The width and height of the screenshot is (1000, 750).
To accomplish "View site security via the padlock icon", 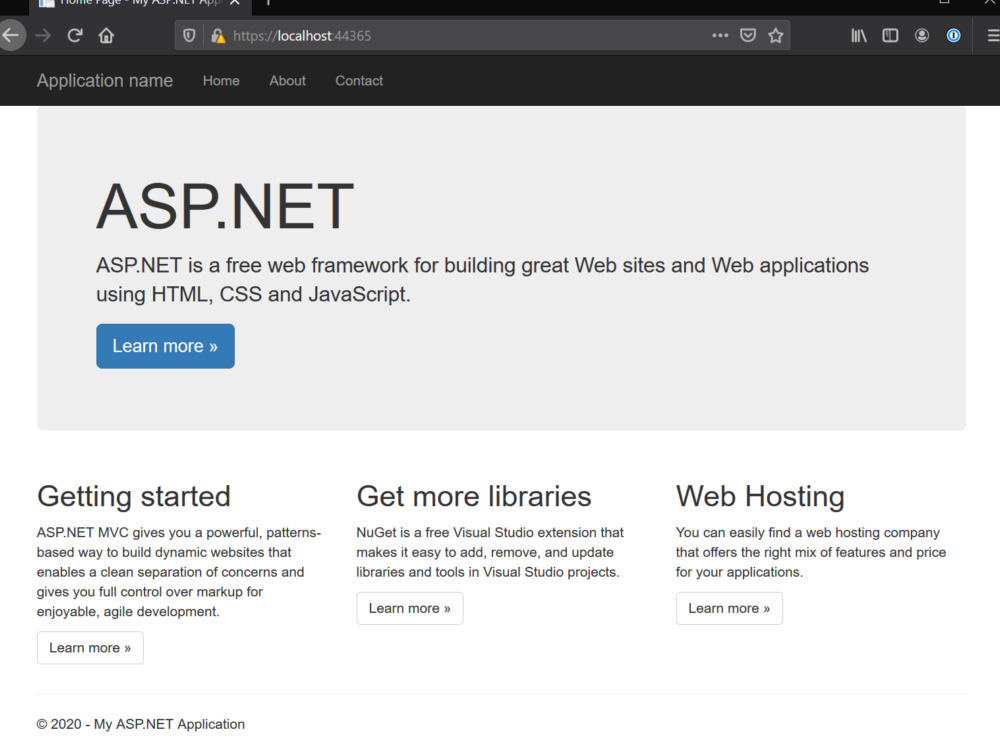I will pyautogui.click(x=218, y=35).
